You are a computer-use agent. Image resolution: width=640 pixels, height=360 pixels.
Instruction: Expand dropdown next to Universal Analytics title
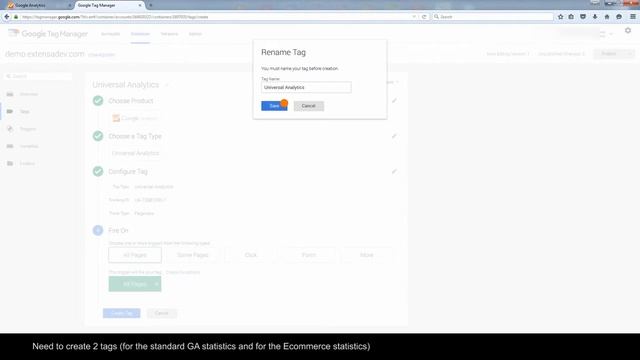point(166,85)
